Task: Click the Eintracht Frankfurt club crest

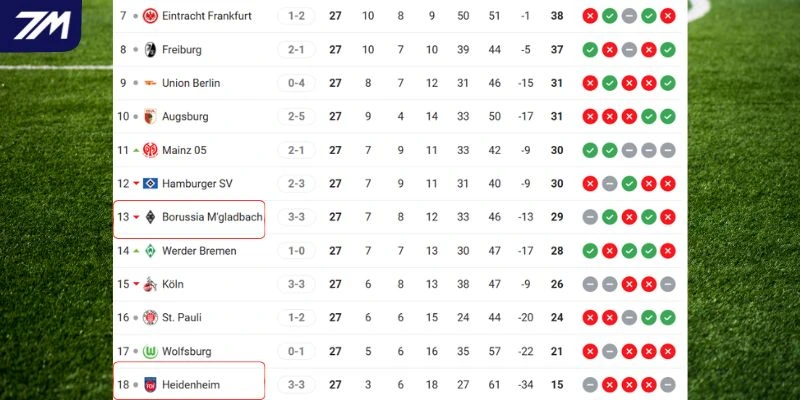Action: pyautogui.click(x=150, y=16)
